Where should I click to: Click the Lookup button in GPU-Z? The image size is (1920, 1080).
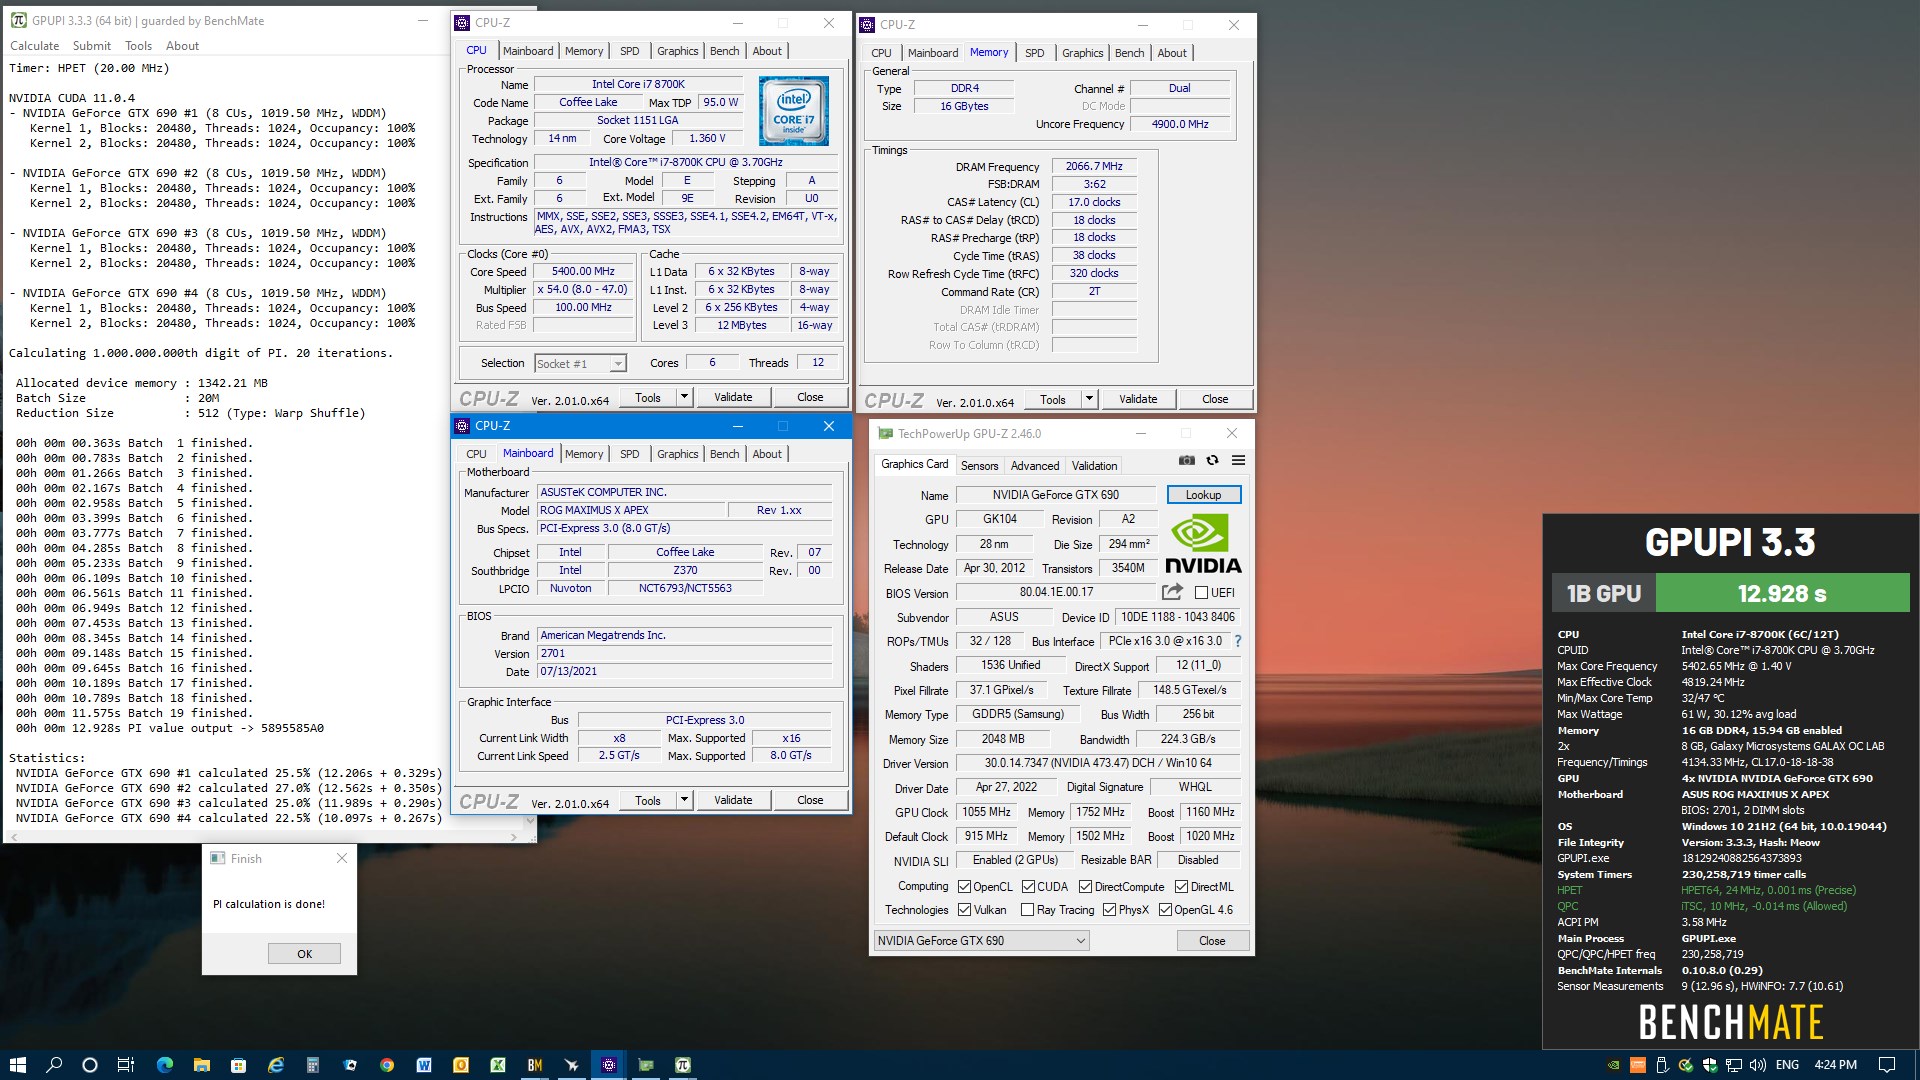pyautogui.click(x=1203, y=495)
